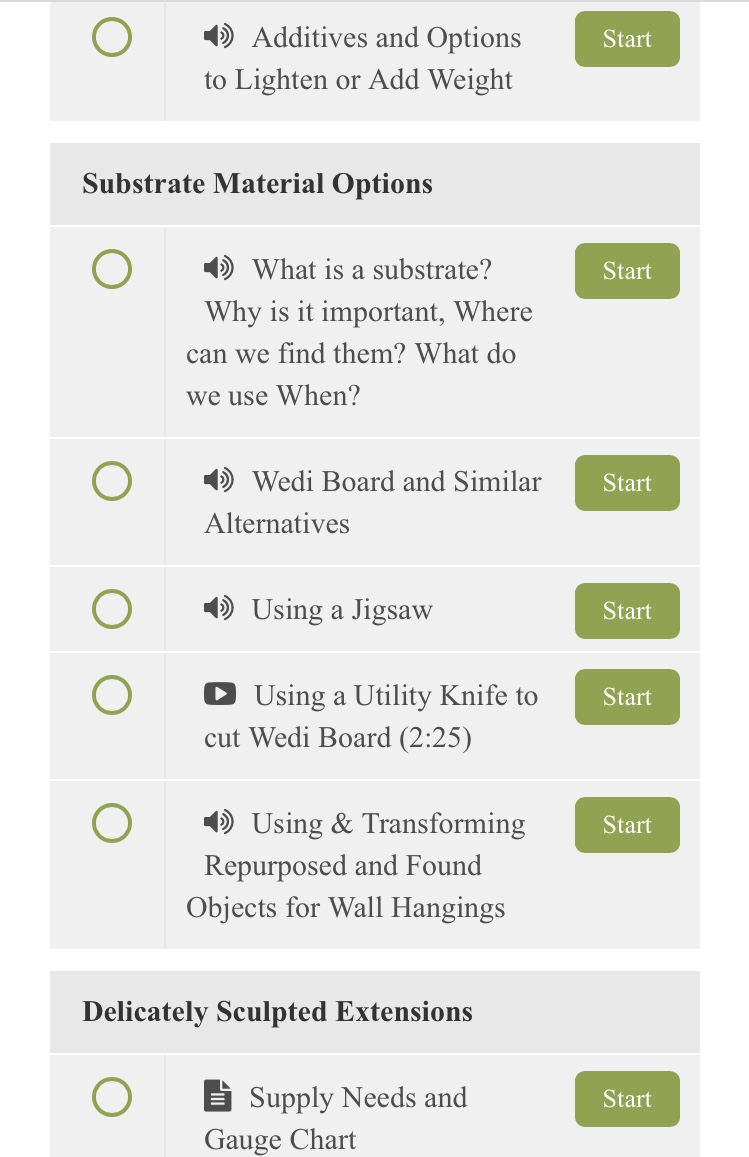
Task: Mark Additives and Options lesson circle complete
Action: [x=112, y=37]
